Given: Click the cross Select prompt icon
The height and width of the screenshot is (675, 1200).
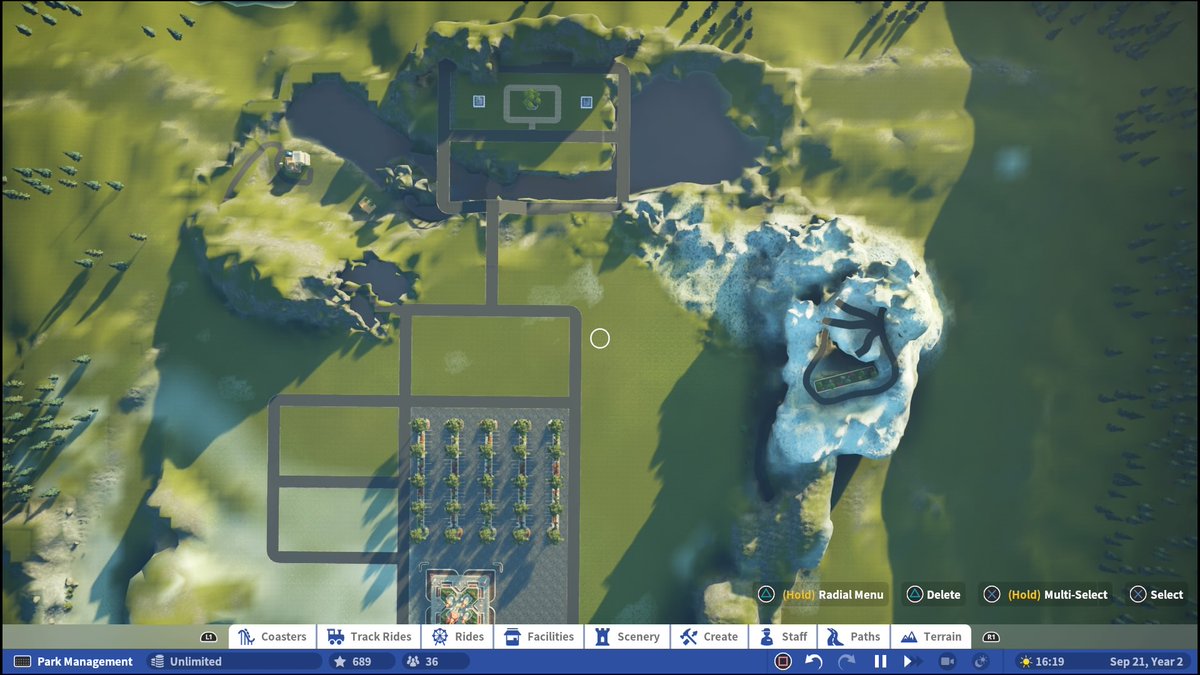Looking at the screenshot, I should [1138, 594].
